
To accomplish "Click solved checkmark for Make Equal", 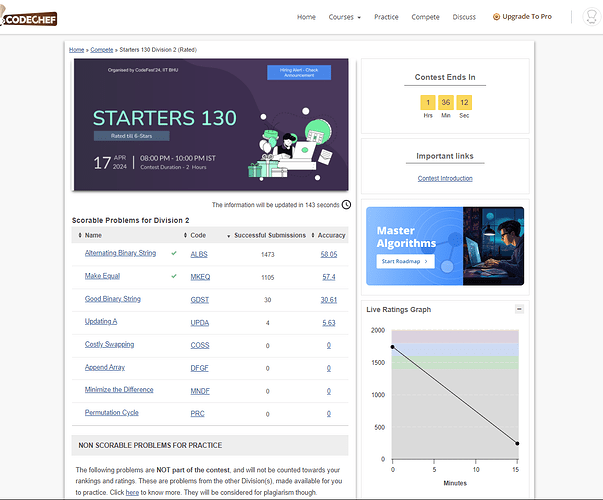I will pyautogui.click(x=174, y=276).
